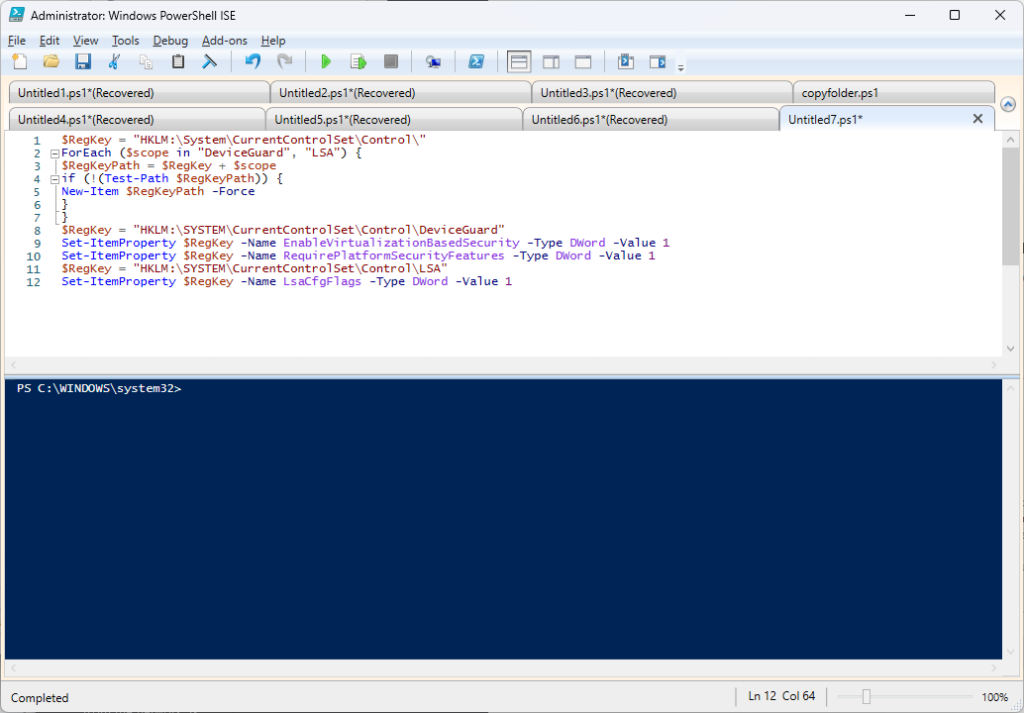Collapse the script pane with the round chevron
Screen dimensions: 1024x713
click(x=1008, y=105)
